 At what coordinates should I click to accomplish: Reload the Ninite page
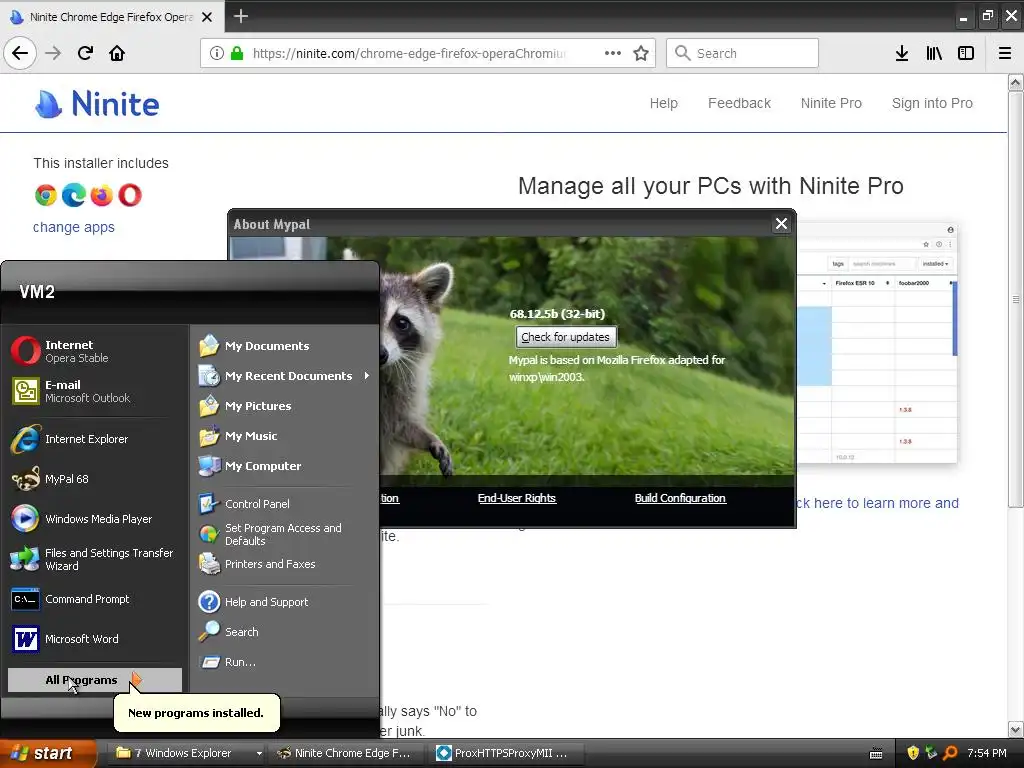click(x=85, y=53)
